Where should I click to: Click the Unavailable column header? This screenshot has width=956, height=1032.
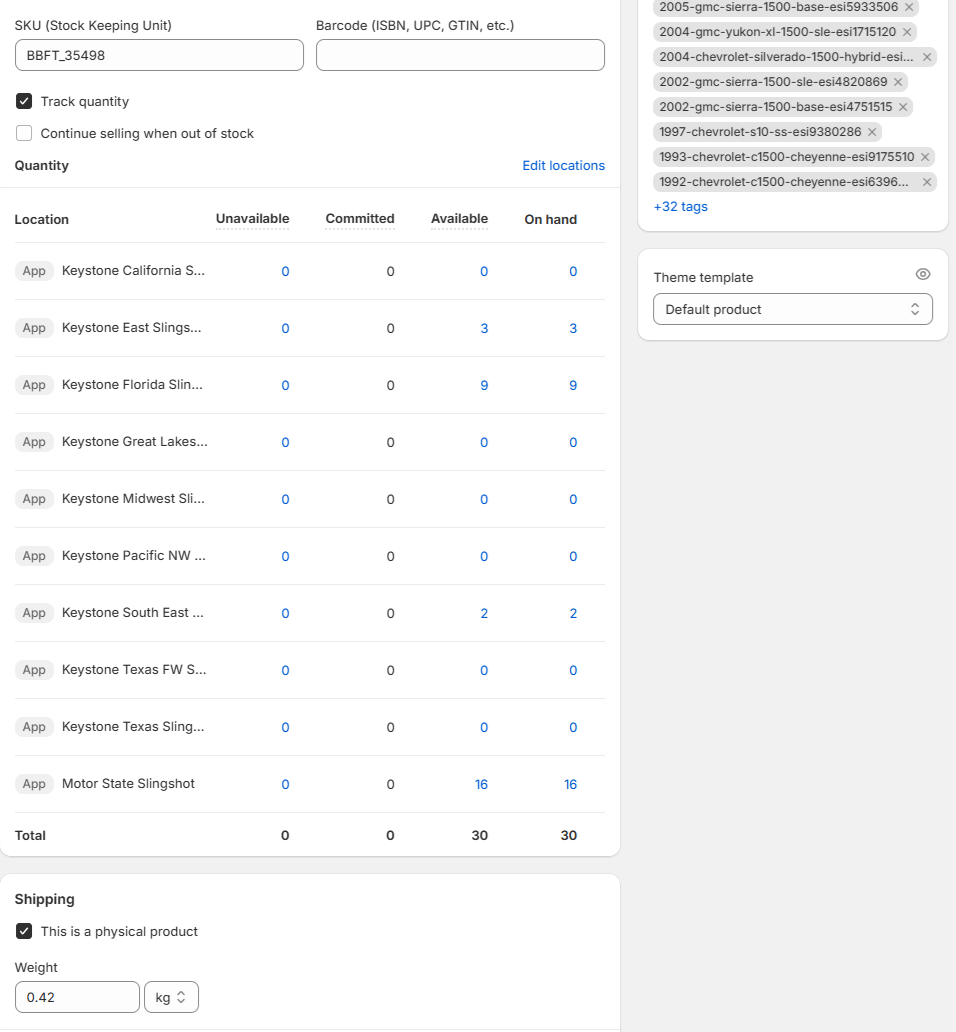[253, 219]
